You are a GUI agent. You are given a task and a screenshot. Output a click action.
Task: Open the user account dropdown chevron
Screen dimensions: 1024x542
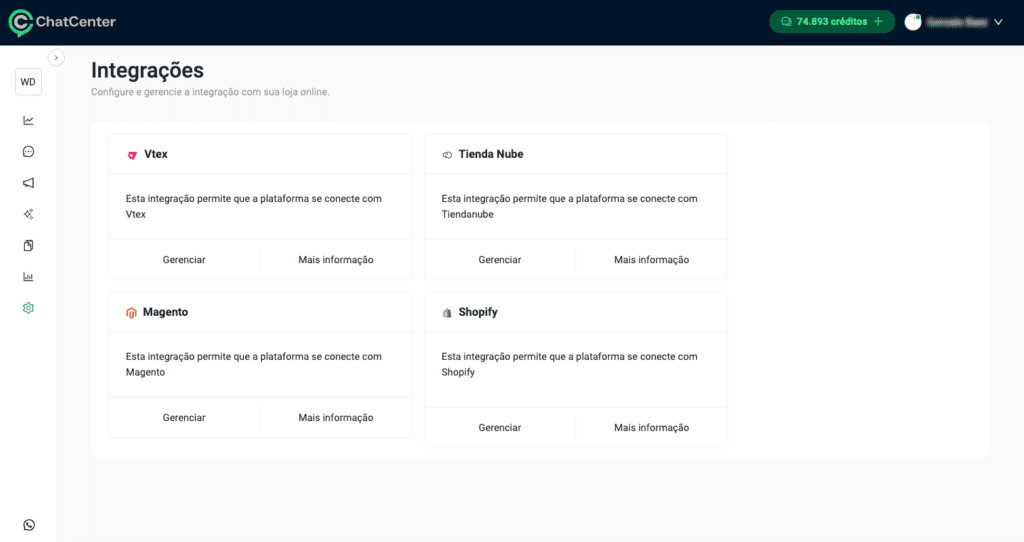(x=998, y=22)
